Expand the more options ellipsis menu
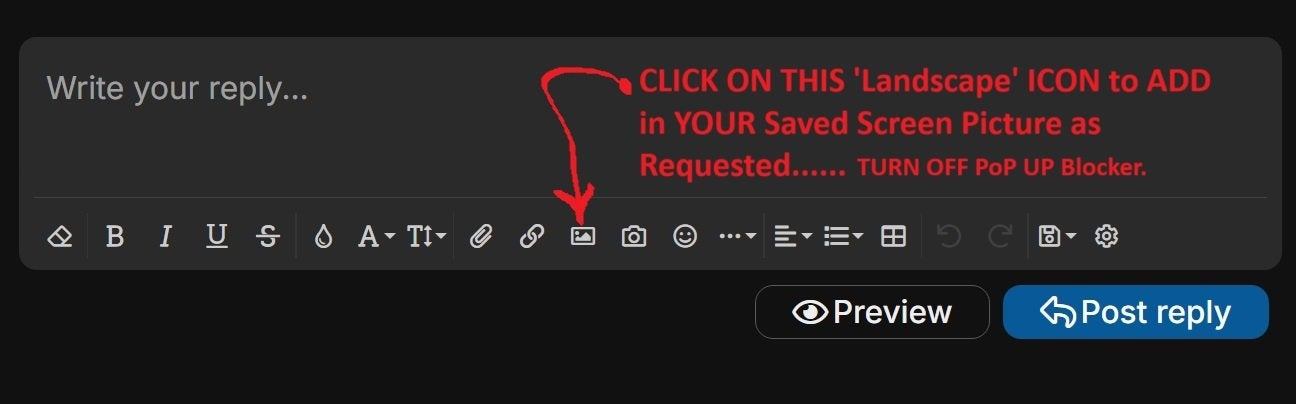 click(x=738, y=237)
